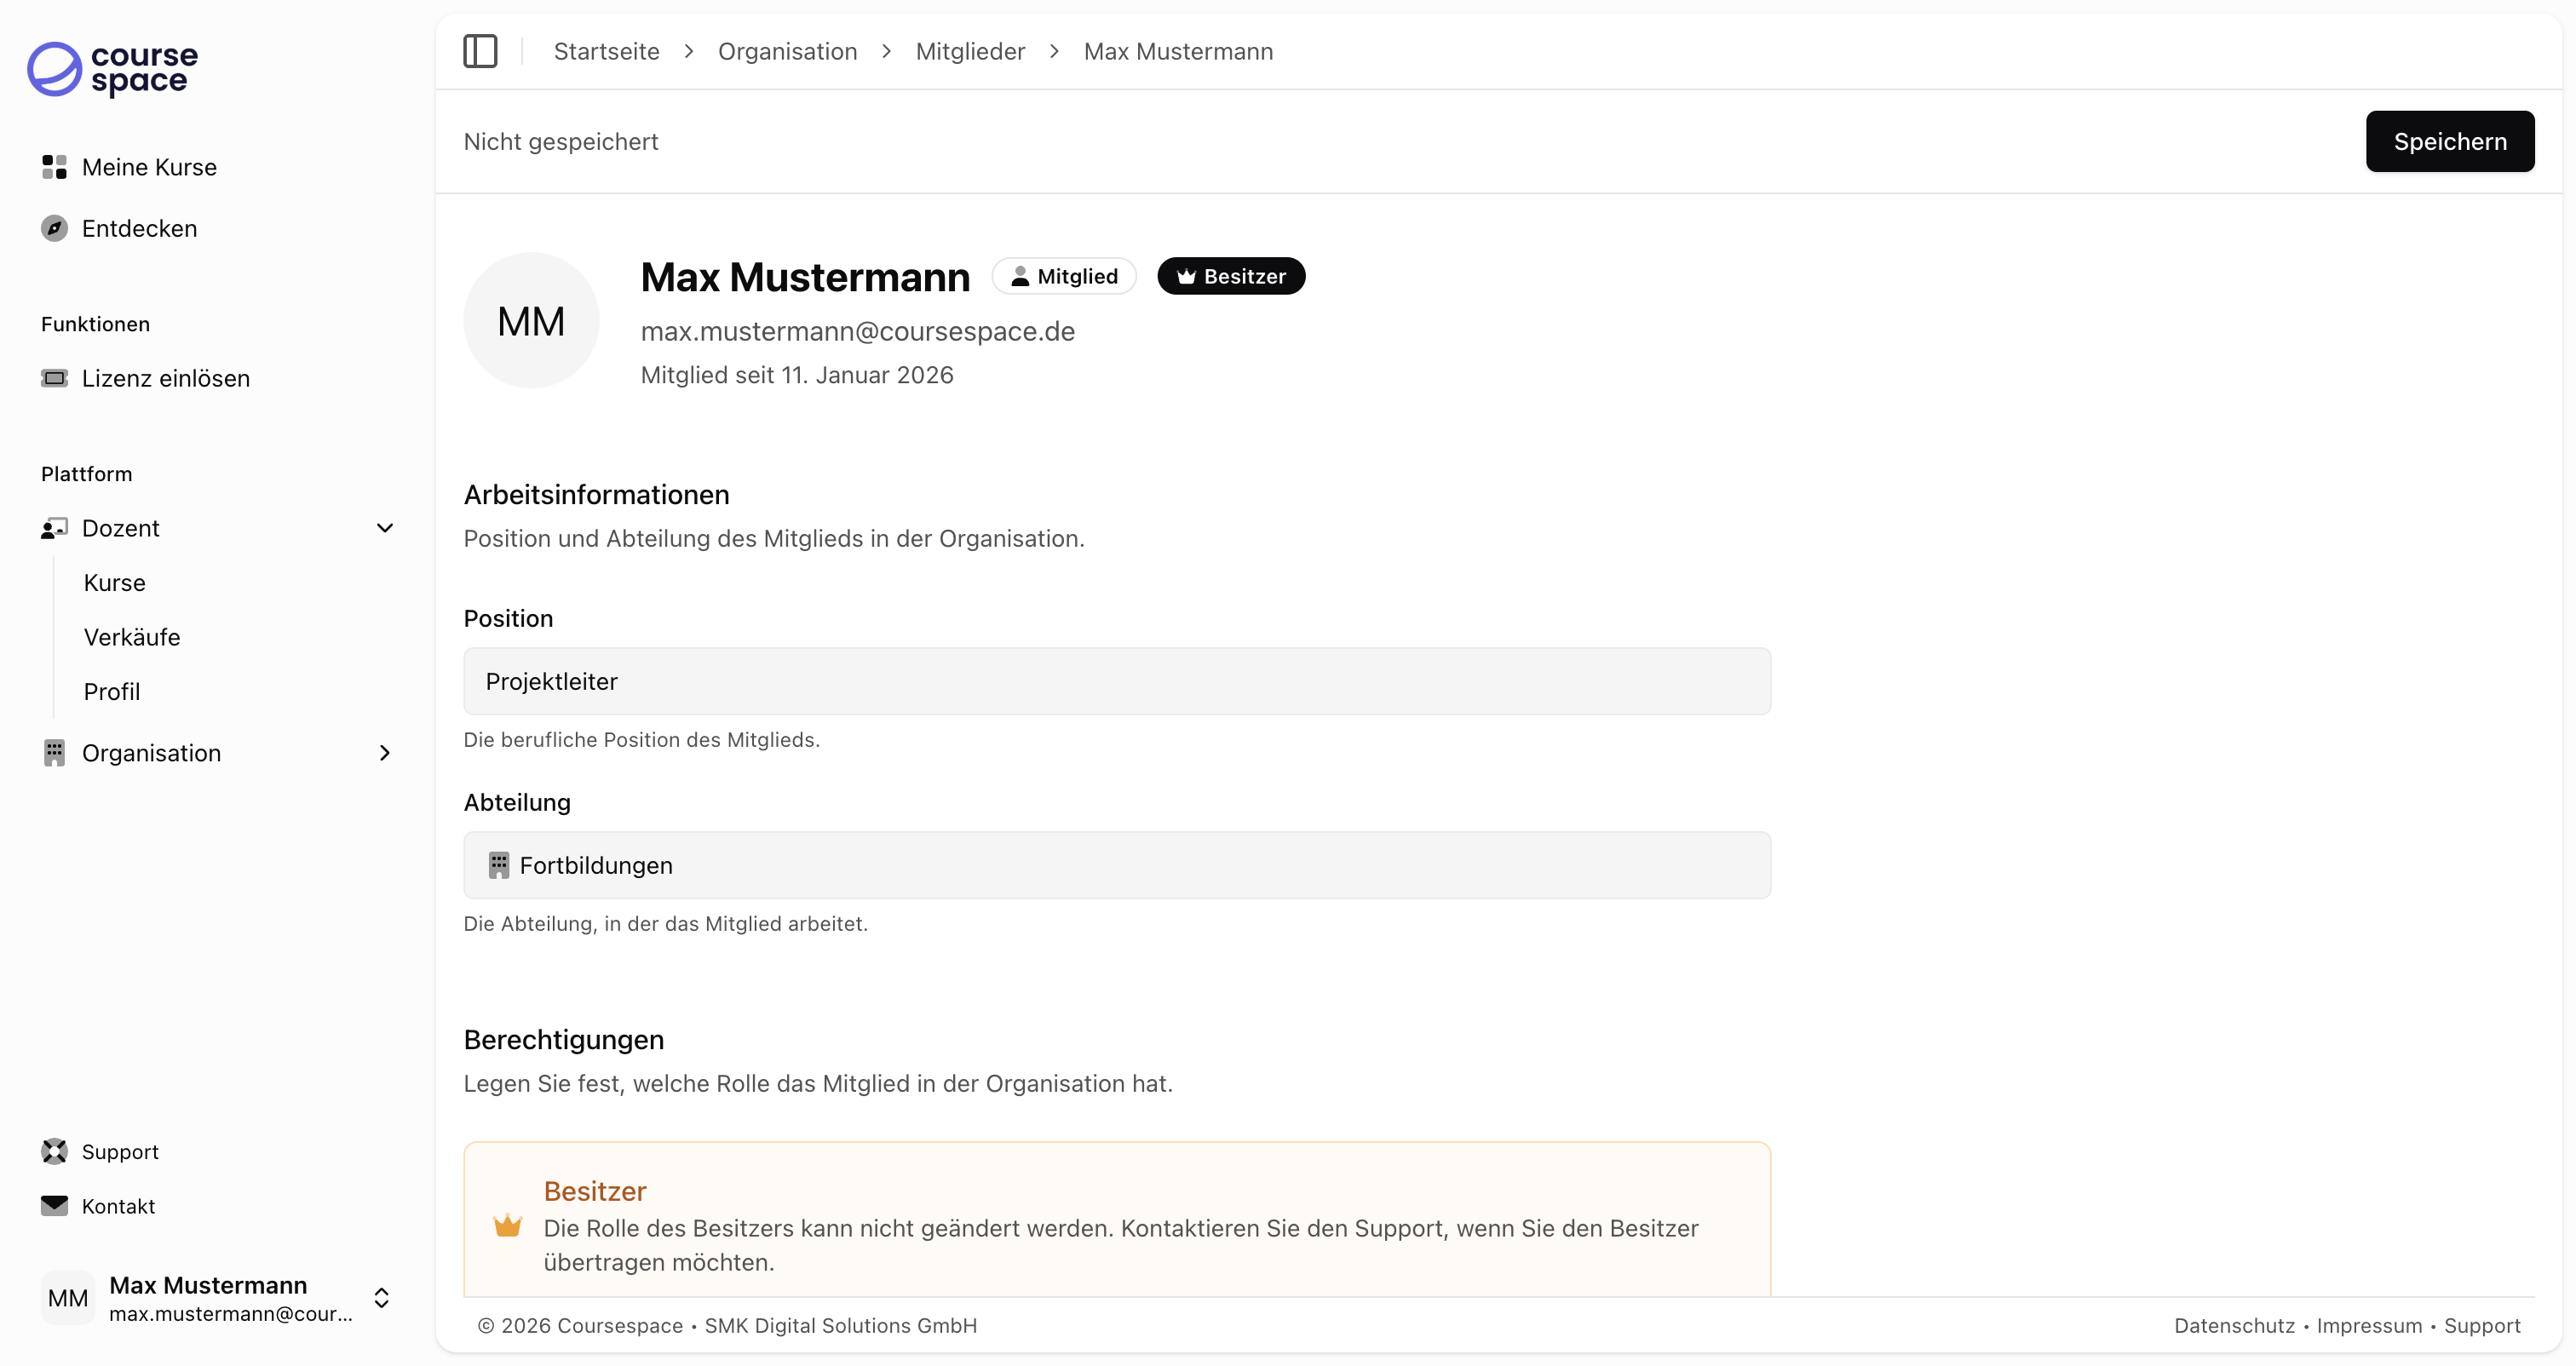The image size is (2576, 1366).
Task: Click the Lizenz einlösen ticket icon
Action: pyautogui.click(x=54, y=378)
